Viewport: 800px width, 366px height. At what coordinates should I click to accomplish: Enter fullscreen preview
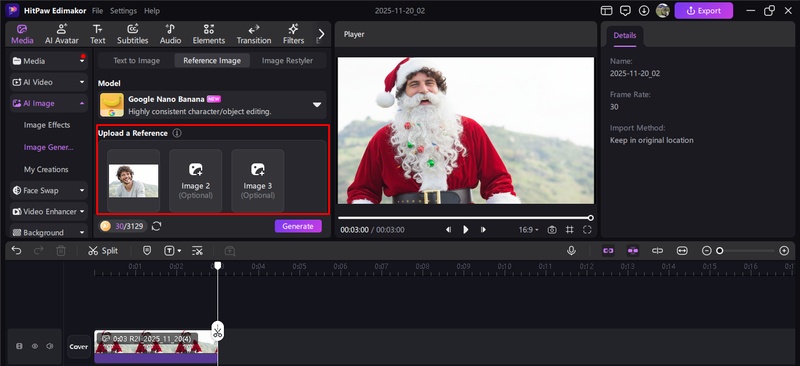tap(587, 230)
